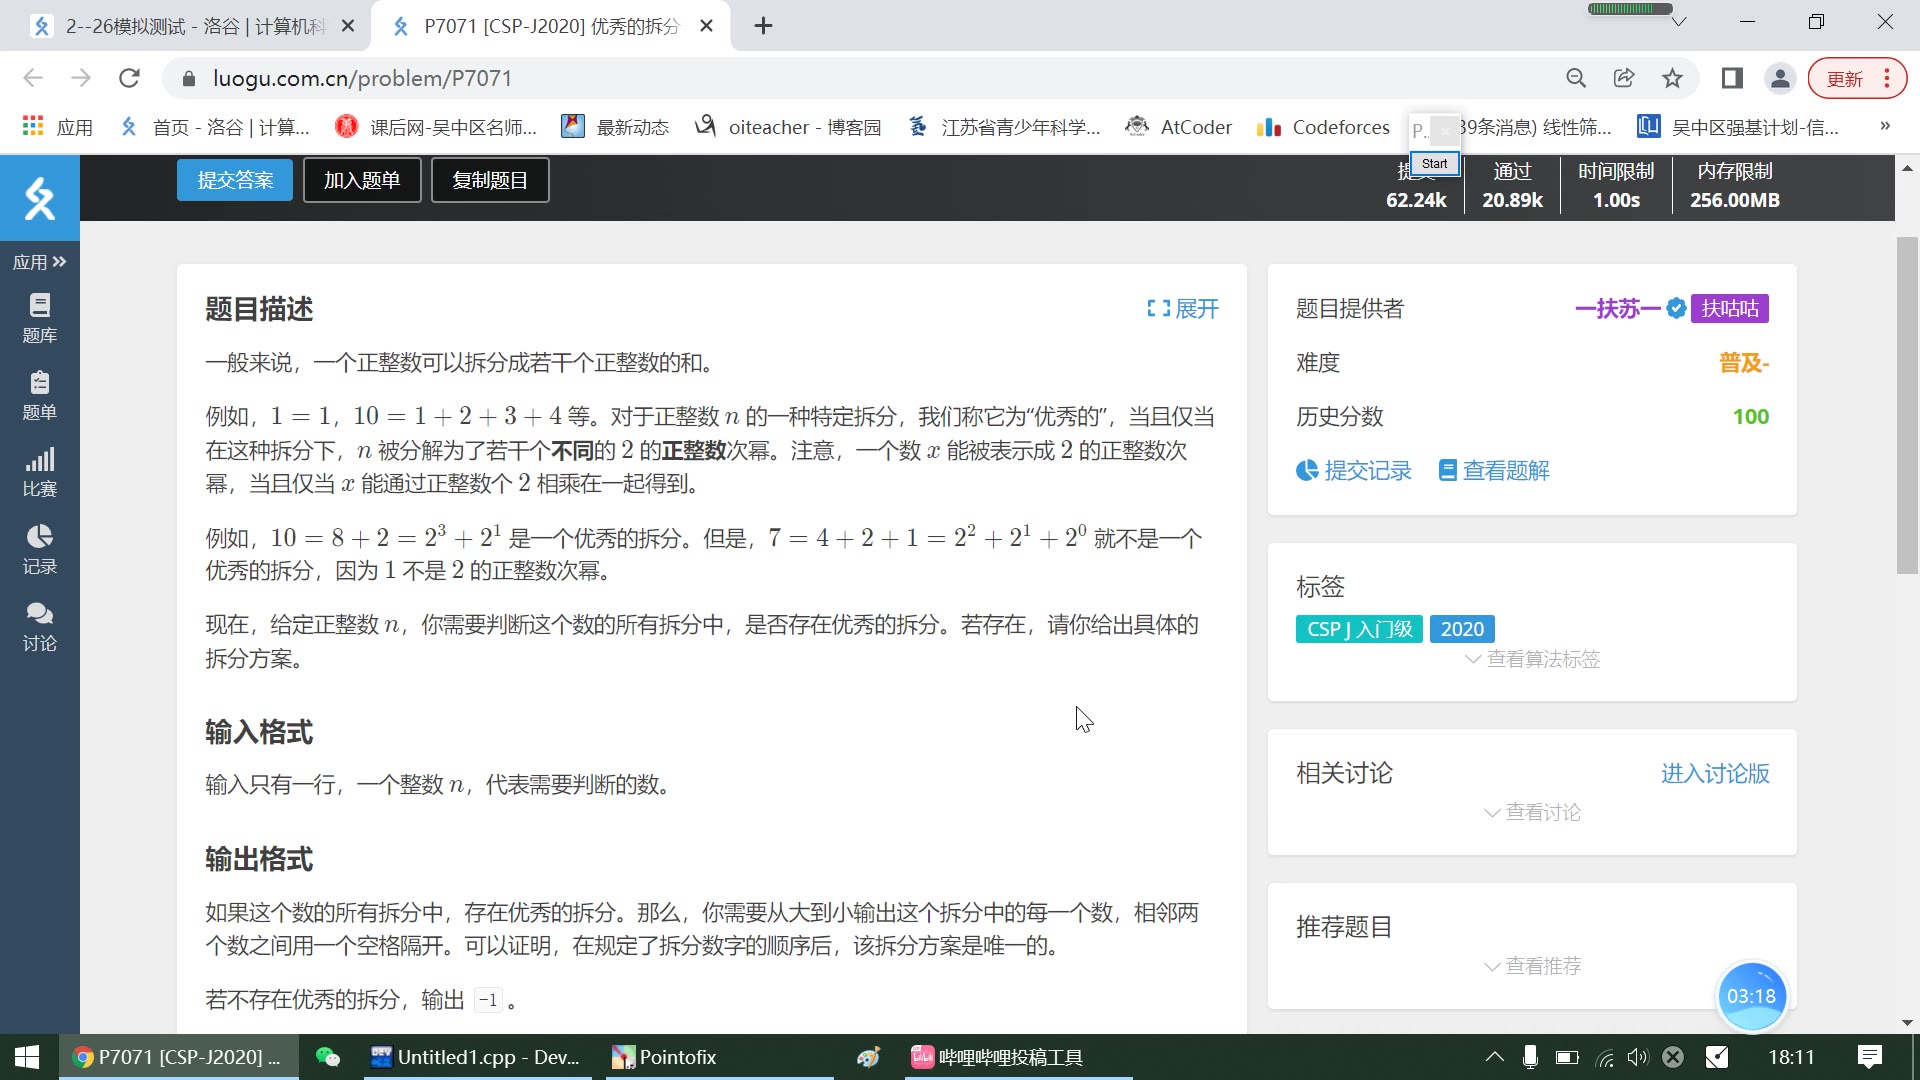This screenshot has height=1080, width=1920.
Task: Click the 提交答案 button
Action: pyautogui.click(x=234, y=180)
